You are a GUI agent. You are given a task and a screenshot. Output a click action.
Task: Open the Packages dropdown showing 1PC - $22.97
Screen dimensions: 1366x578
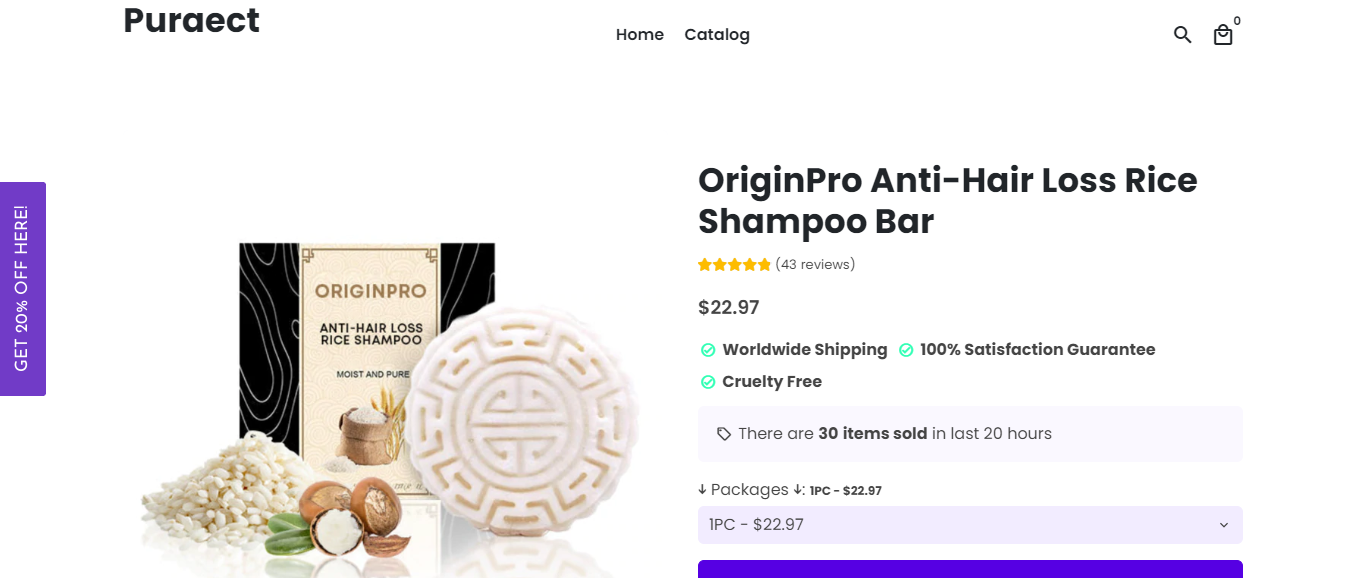click(960, 525)
